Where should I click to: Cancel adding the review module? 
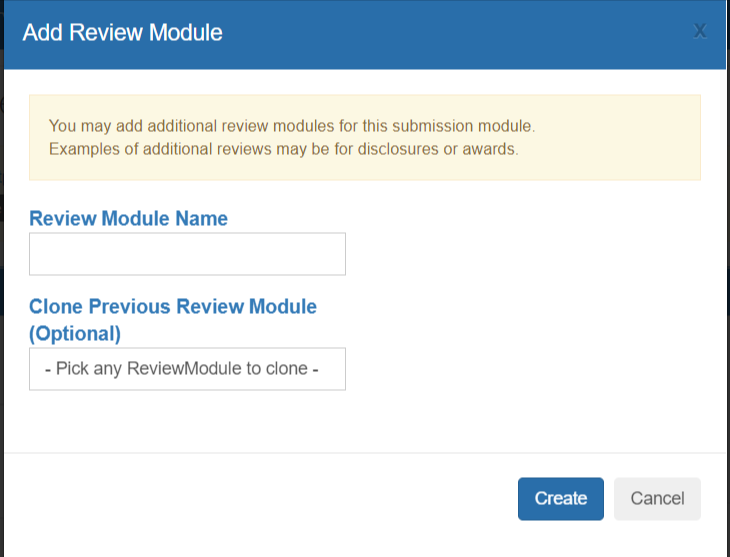tap(657, 498)
